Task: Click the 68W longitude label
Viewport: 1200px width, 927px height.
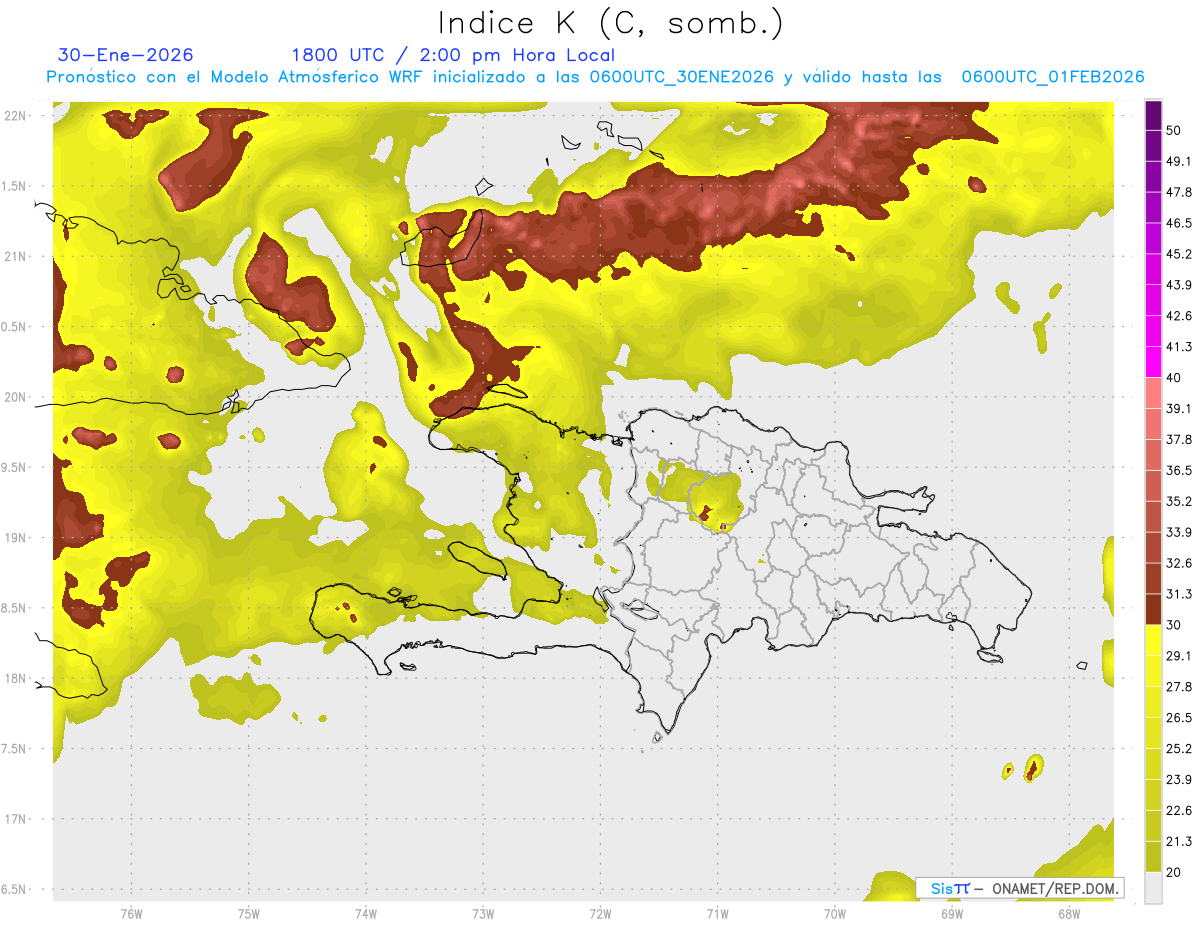Action: (1068, 914)
